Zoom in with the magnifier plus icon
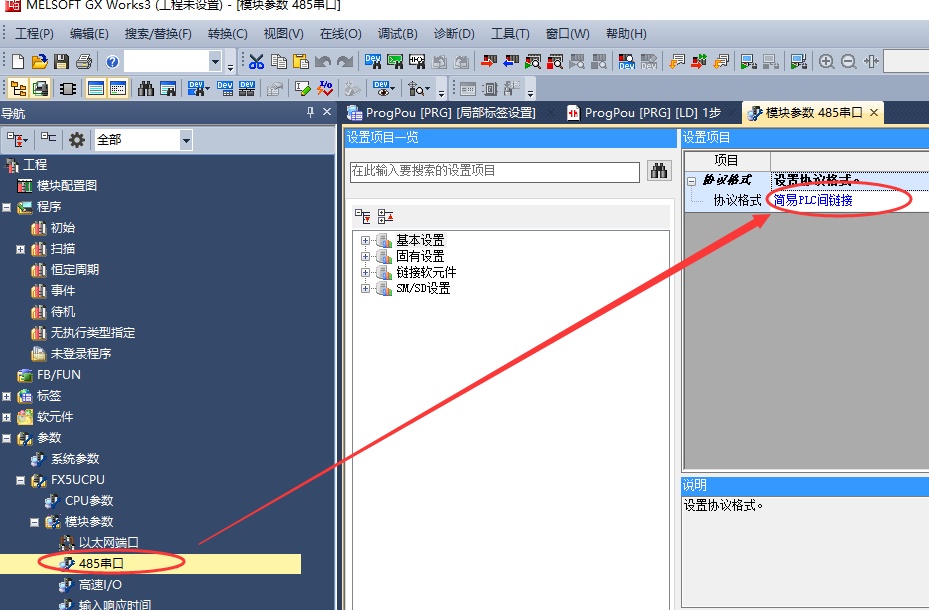The width and height of the screenshot is (929, 610). click(825, 61)
